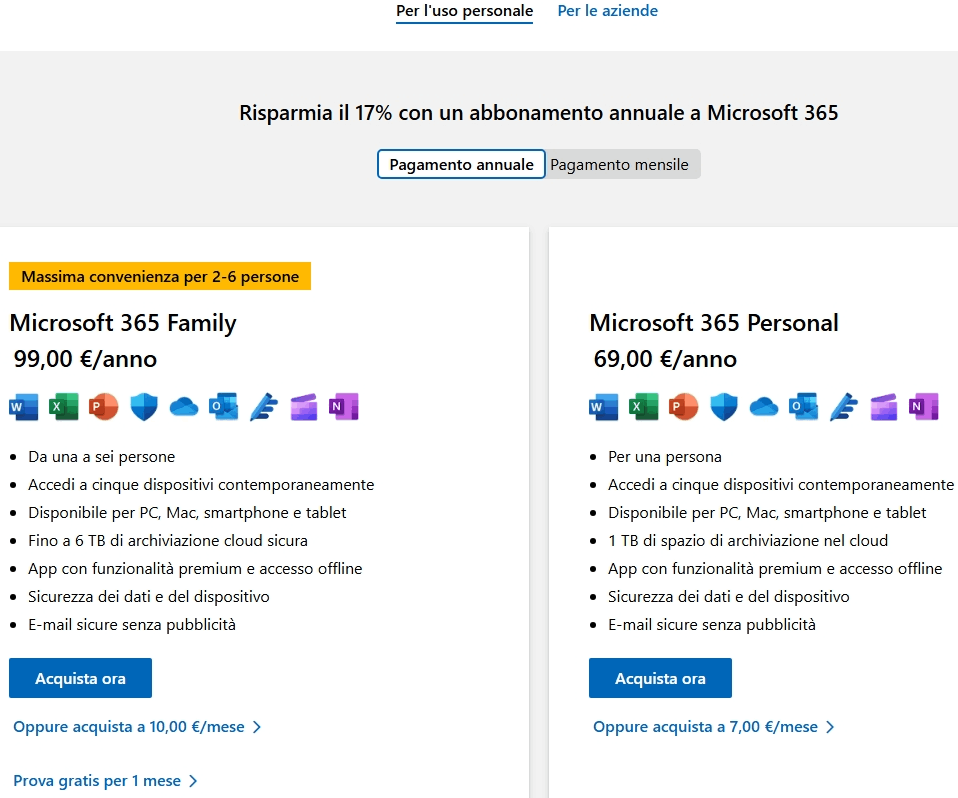
Task: Click the Massima convenienza per 2-6 persone badge
Action: tap(160, 276)
